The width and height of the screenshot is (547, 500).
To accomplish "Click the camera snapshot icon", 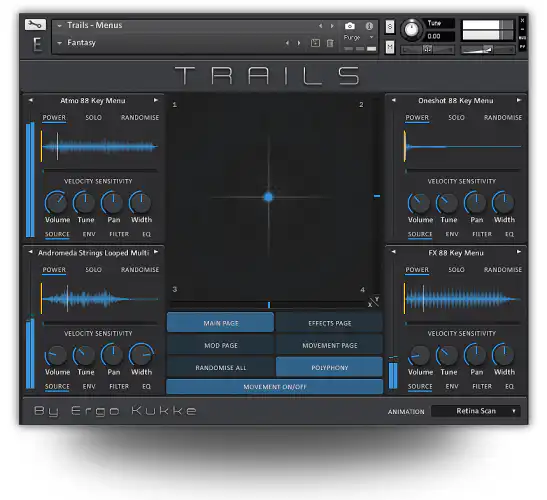I will click(x=350, y=26).
